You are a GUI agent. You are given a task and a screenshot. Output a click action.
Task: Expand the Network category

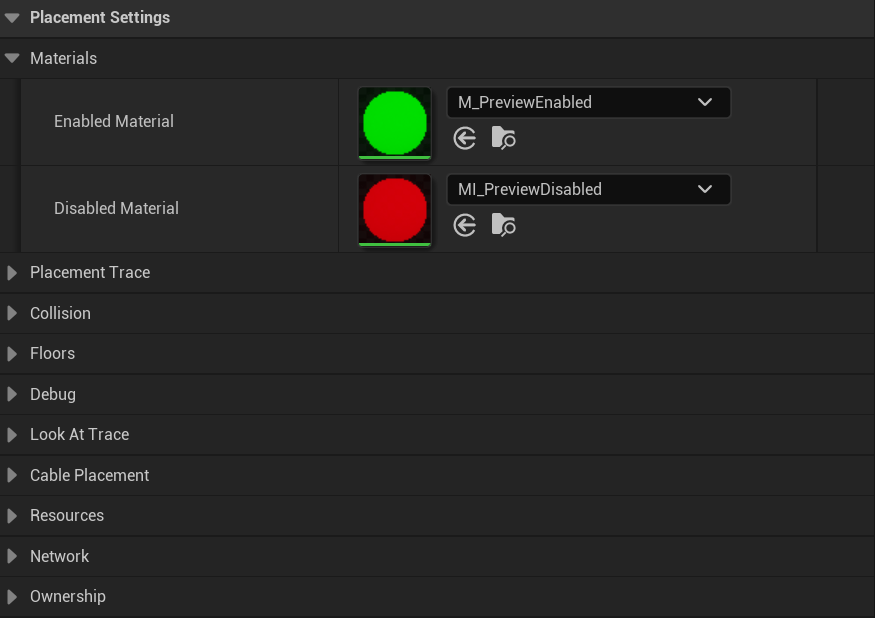pyautogui.click(x=11, y=556)
